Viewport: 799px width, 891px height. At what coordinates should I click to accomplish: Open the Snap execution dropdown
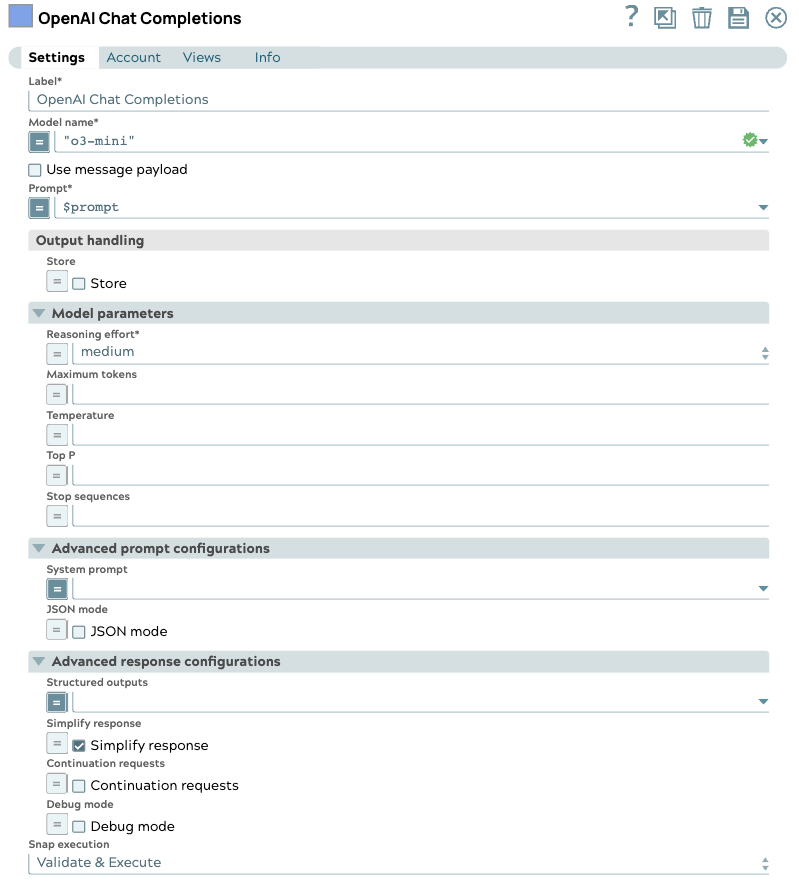(x=398, y=863)
